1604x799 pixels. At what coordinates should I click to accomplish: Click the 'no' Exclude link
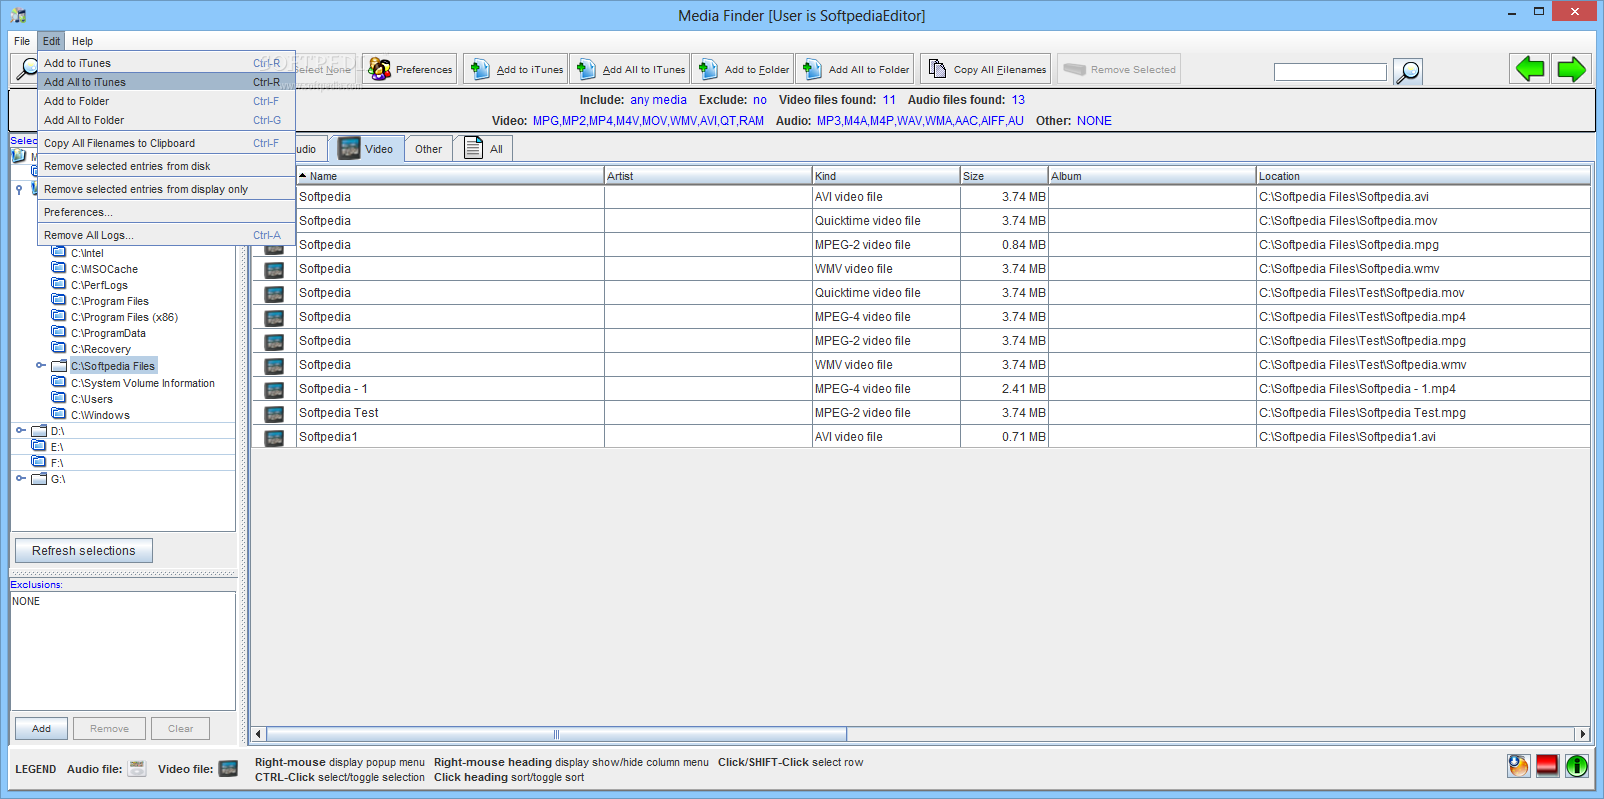pyautogui.click(x=760, y=100)
